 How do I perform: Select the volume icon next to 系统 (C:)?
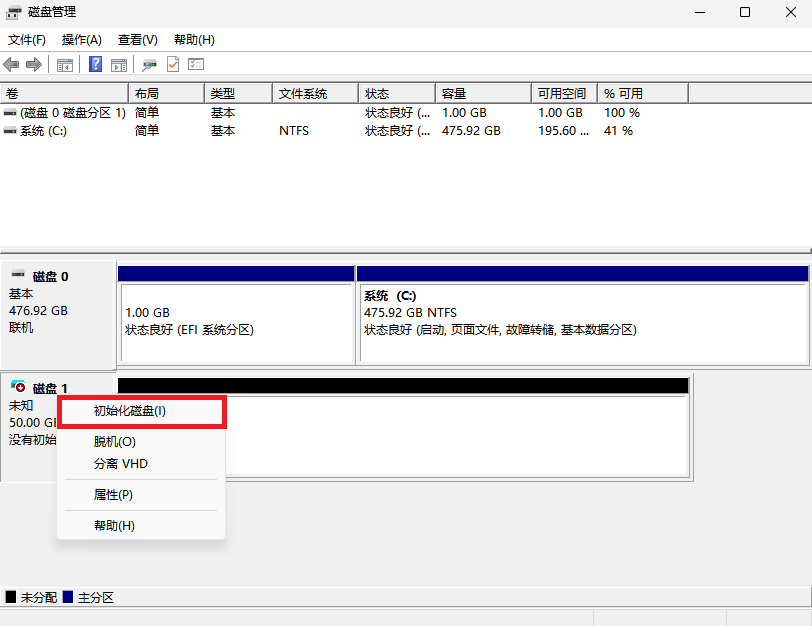pyautogui.click(x=10, y=130)
